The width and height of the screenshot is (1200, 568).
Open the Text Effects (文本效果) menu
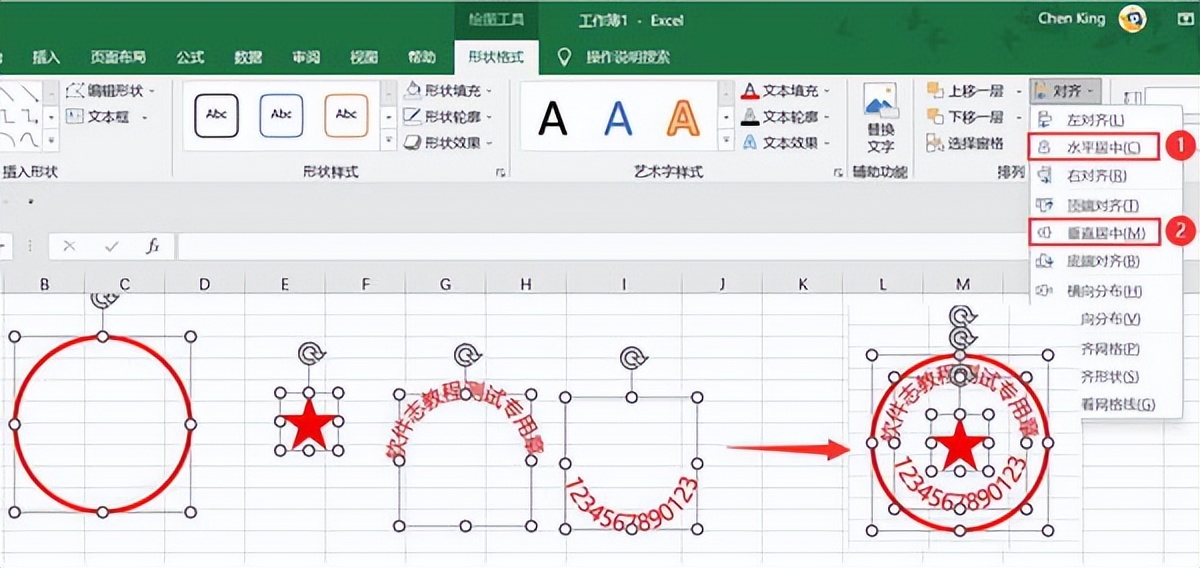[x=788, y=142]
